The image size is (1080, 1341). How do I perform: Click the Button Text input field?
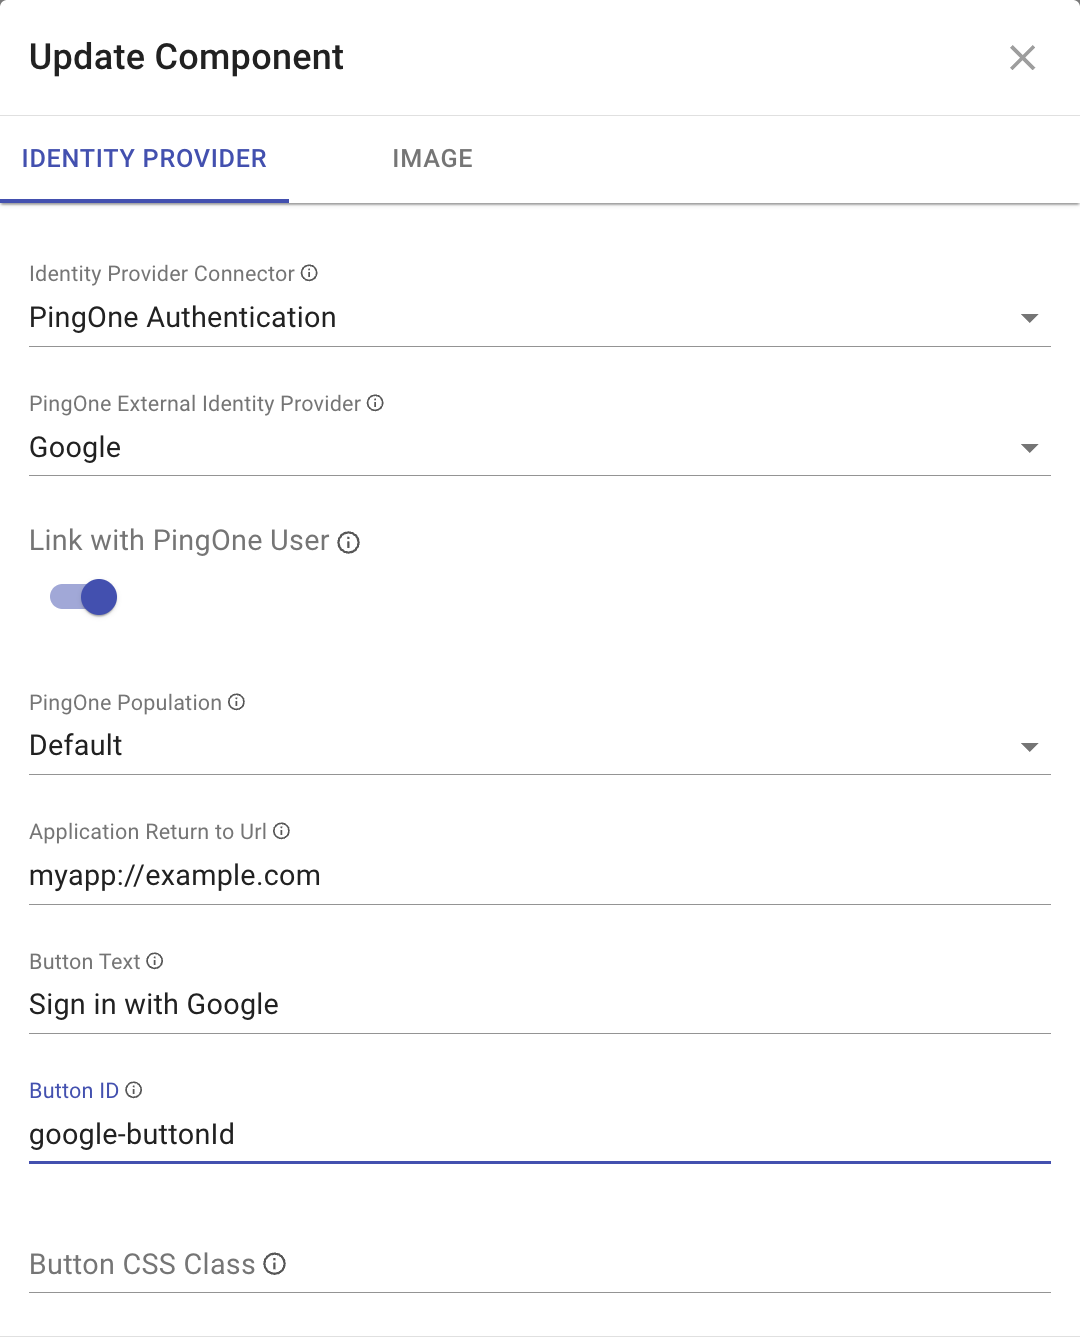coord(539,1005)
